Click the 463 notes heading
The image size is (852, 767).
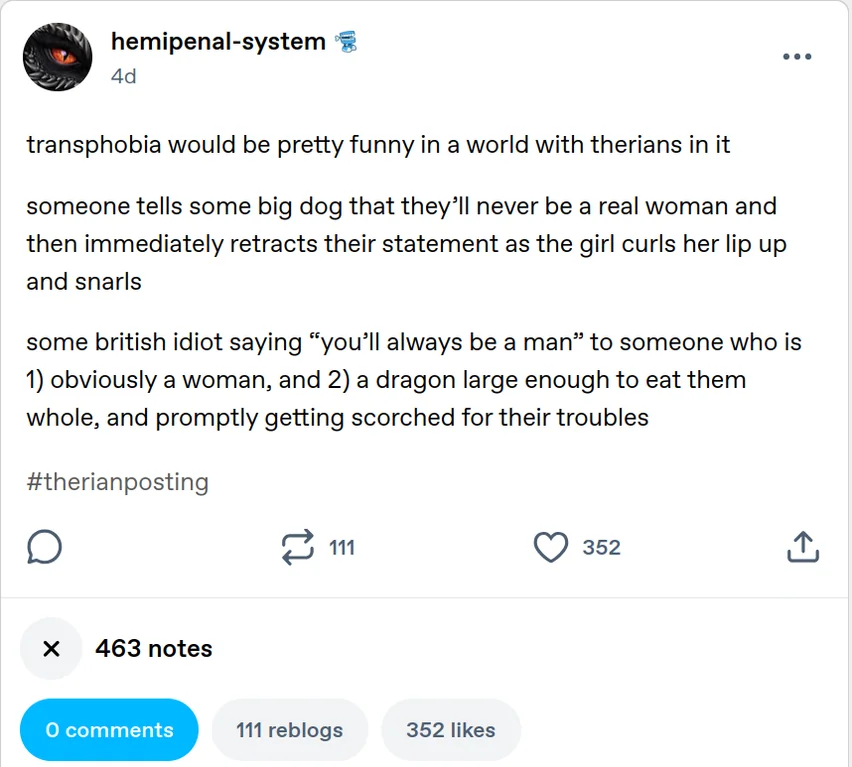coord(154,649)
